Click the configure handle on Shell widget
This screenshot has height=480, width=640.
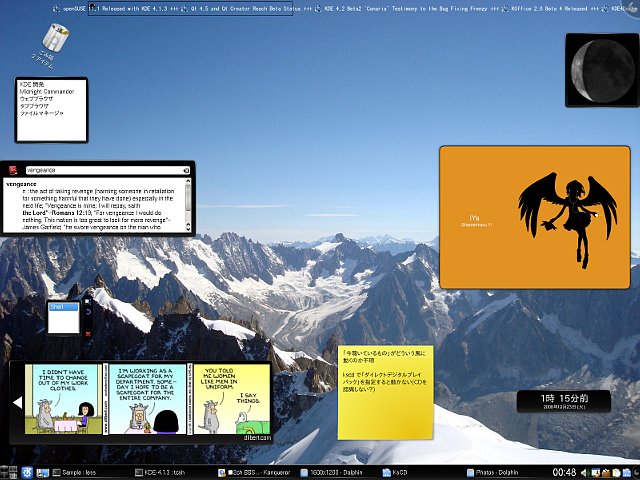[88, 302]
